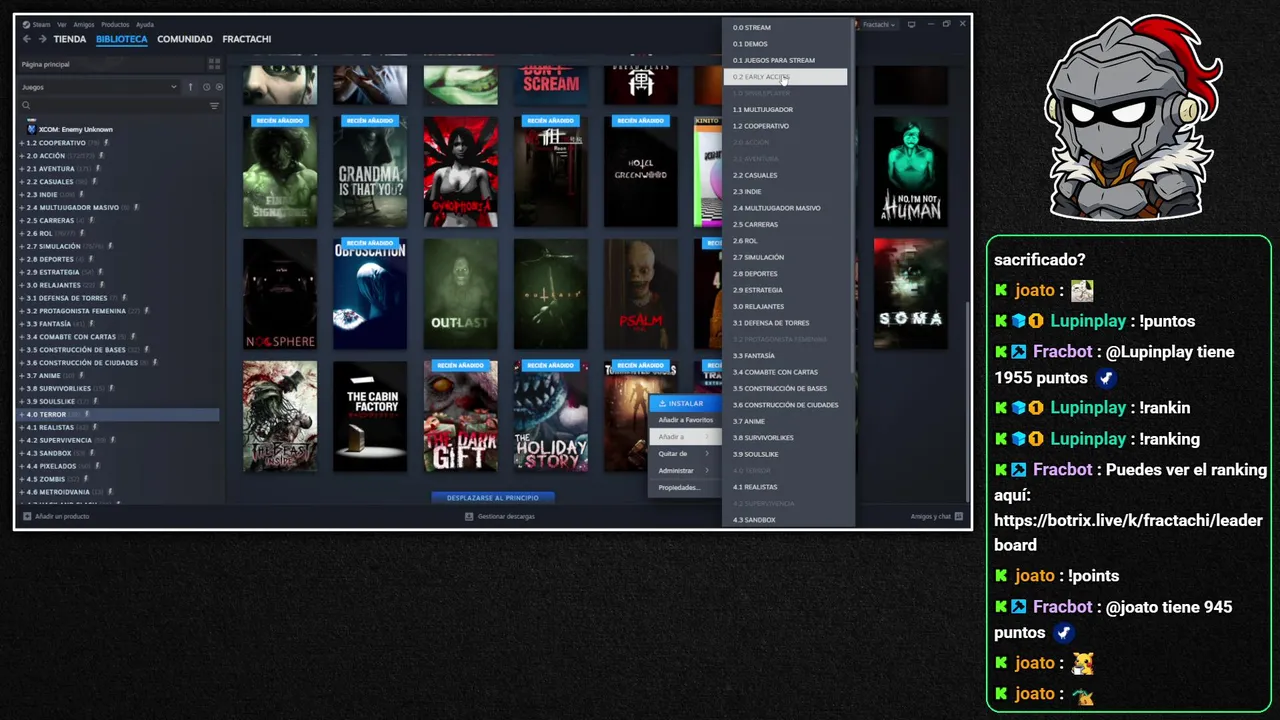The height and width of the screenshot is (720, 1280).
Task: Expand the 2.1 AVENTURA collection
Action: tap(22, 169)
